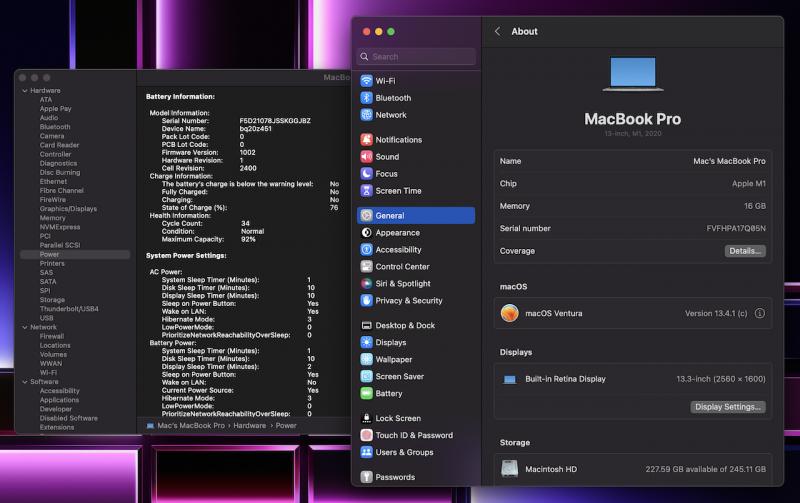Click the Wallpaper icon in sidebar
This screenshot has height=503, width=800.
[x=366, y=359]
